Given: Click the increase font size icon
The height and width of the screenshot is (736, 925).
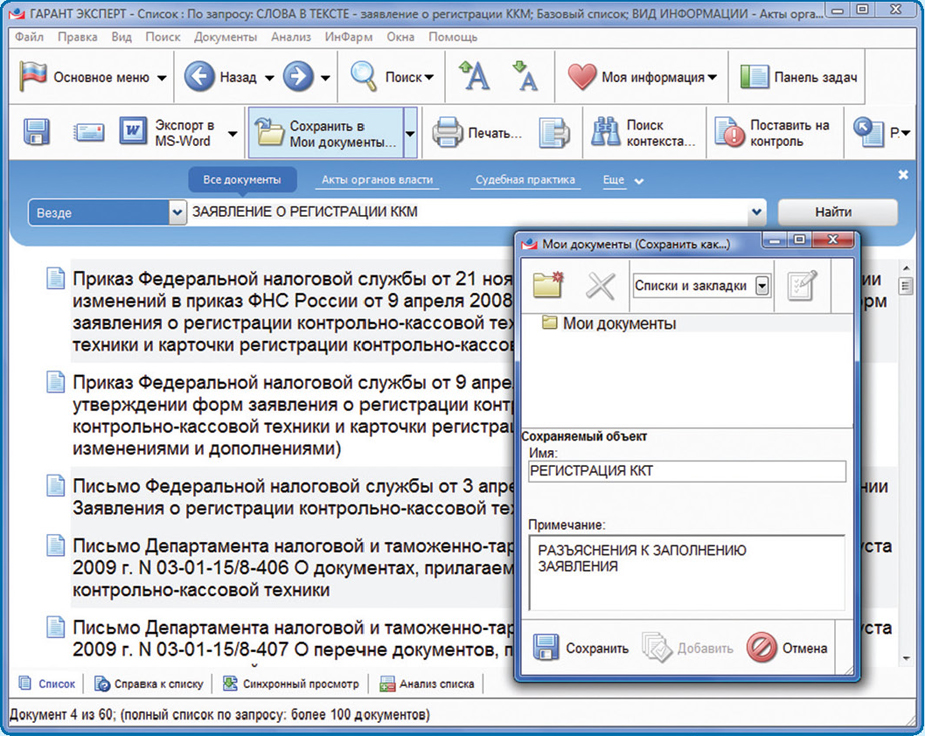Looking at the screenshot, I should tap(474, 77).
